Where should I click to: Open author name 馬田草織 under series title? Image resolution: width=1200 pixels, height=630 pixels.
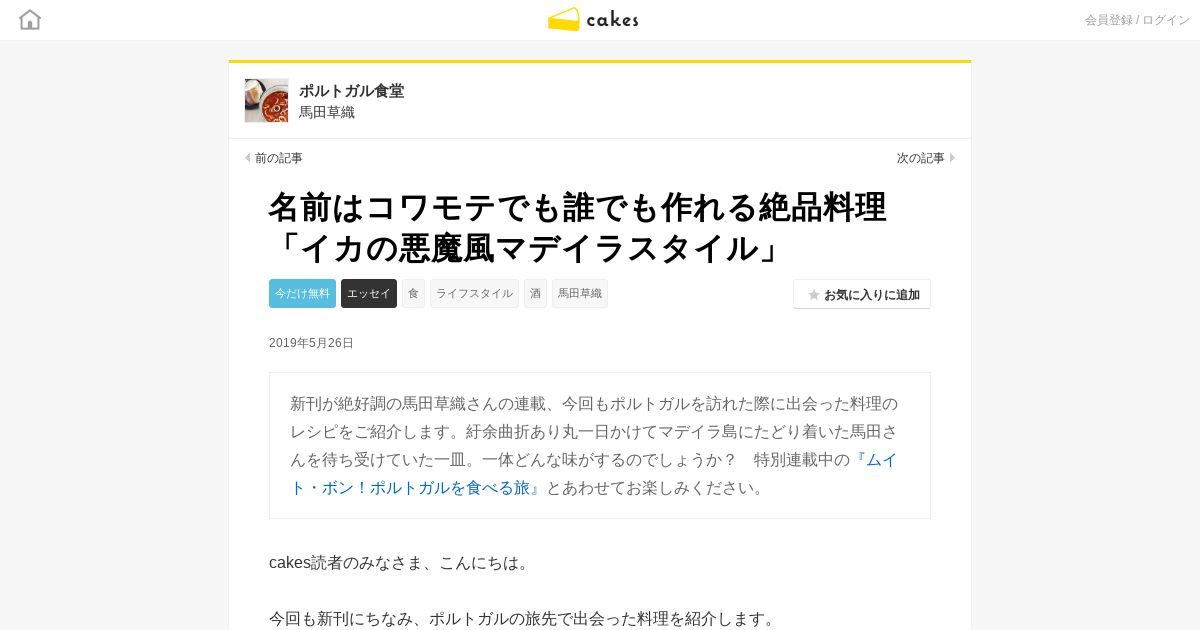[x=327, y=112]
